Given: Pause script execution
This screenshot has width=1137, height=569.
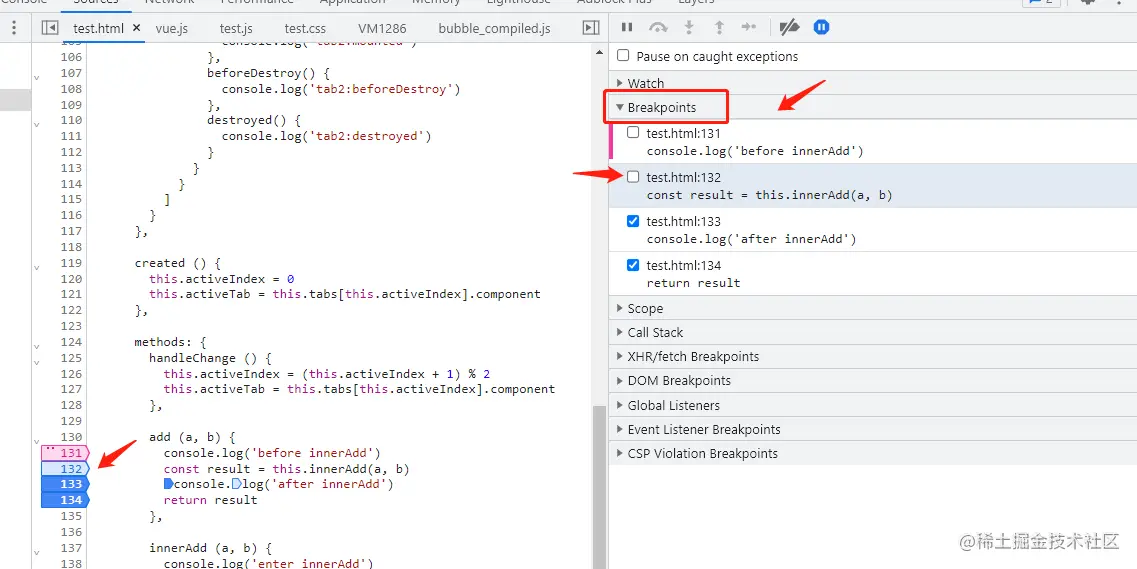Looking at the screenshot, I should click(627, 28).
